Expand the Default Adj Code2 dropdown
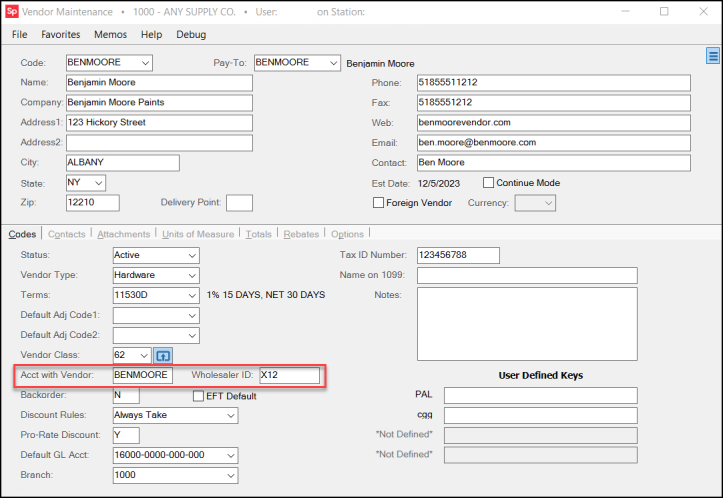The width and height of the screenshot is (723, 498). (x=192, y=335)
